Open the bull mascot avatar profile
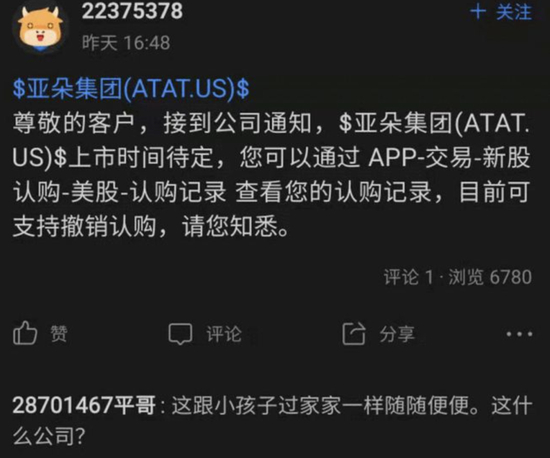This screenshot has height=458, width=550. (39, 28)
